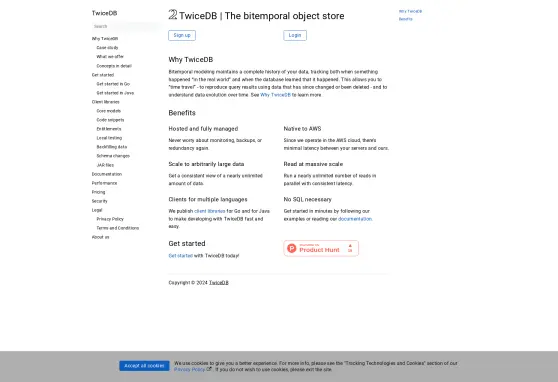
Task: Upvote using the Product Hunt arrow
Action: coord(350,248)
